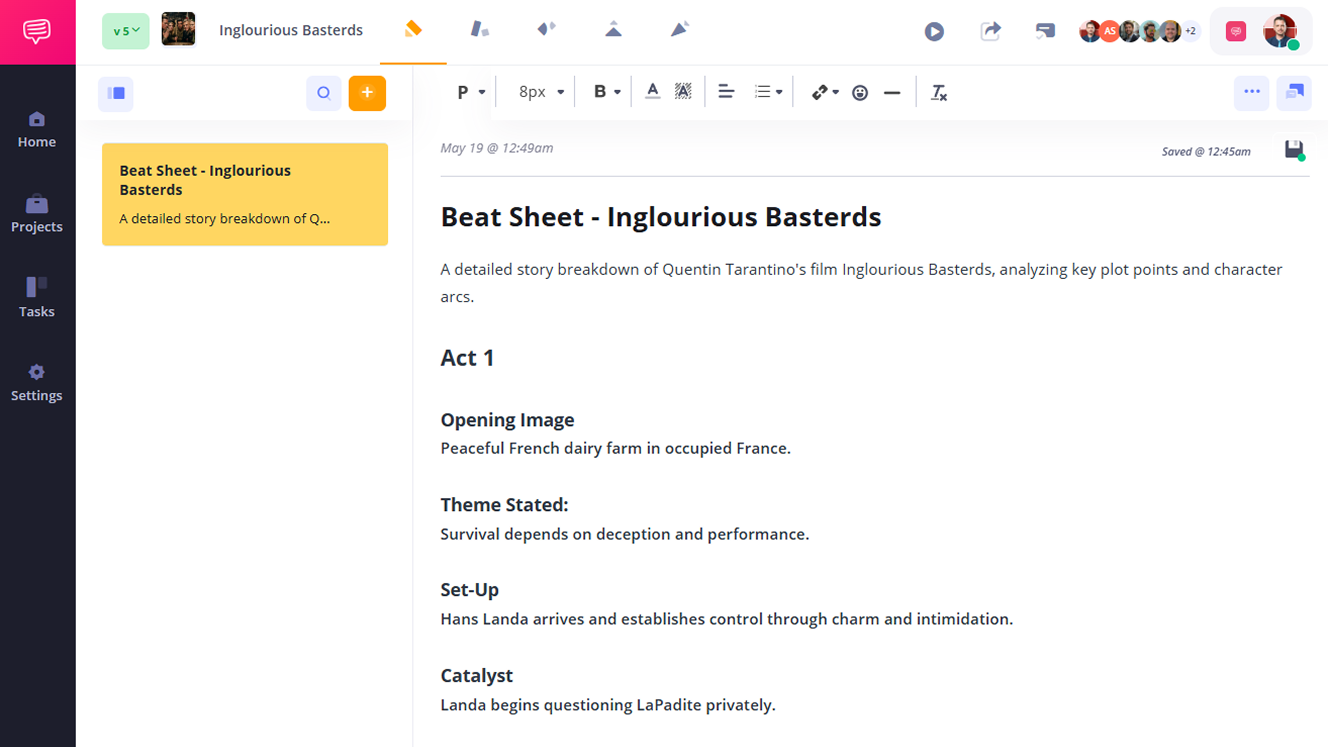Click the play preview icon
1328x747 pixels.
[x=934, y=32]
